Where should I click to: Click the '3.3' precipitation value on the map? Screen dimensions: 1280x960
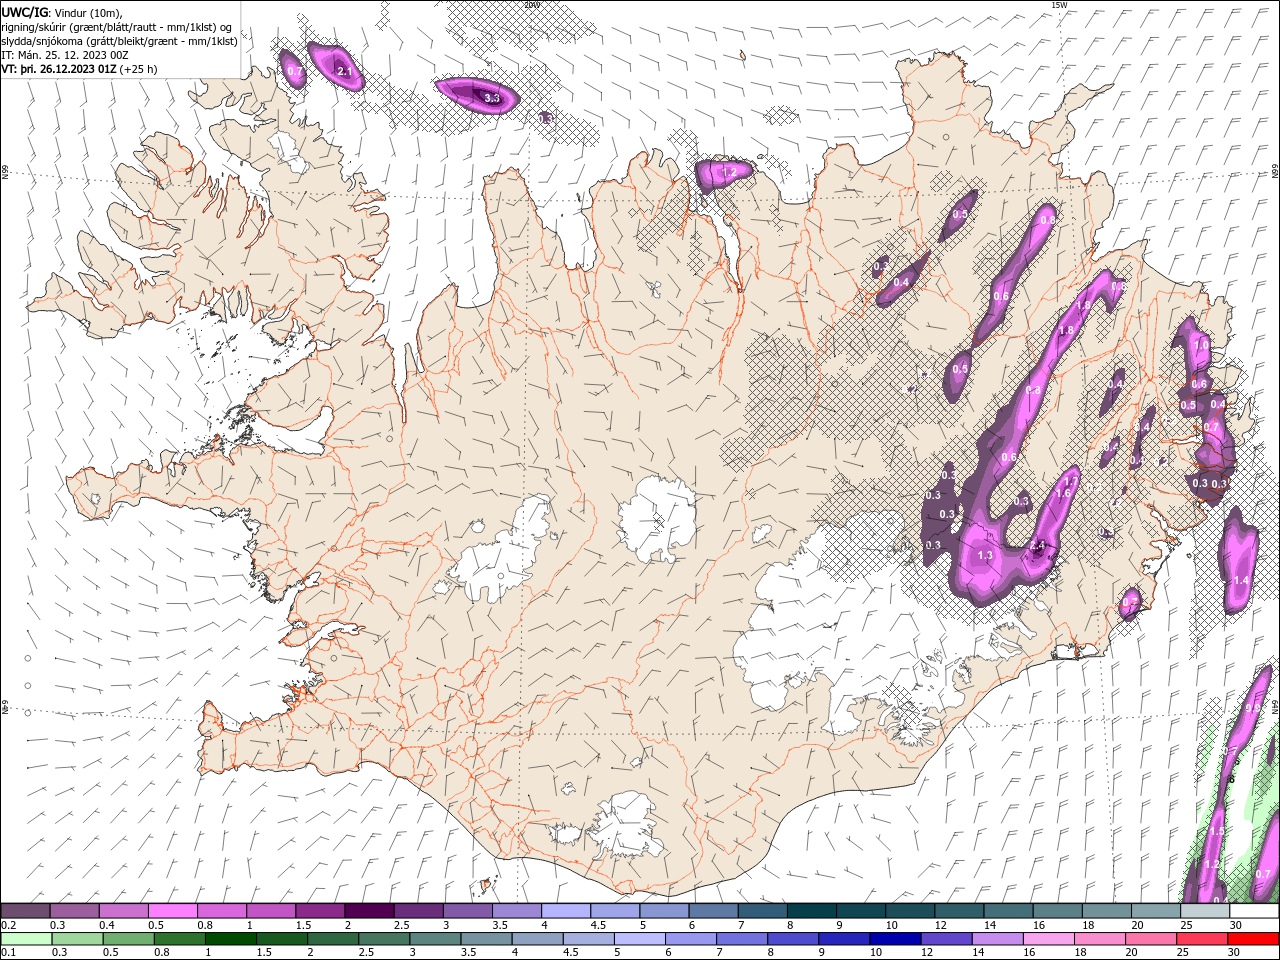[491, 98]
